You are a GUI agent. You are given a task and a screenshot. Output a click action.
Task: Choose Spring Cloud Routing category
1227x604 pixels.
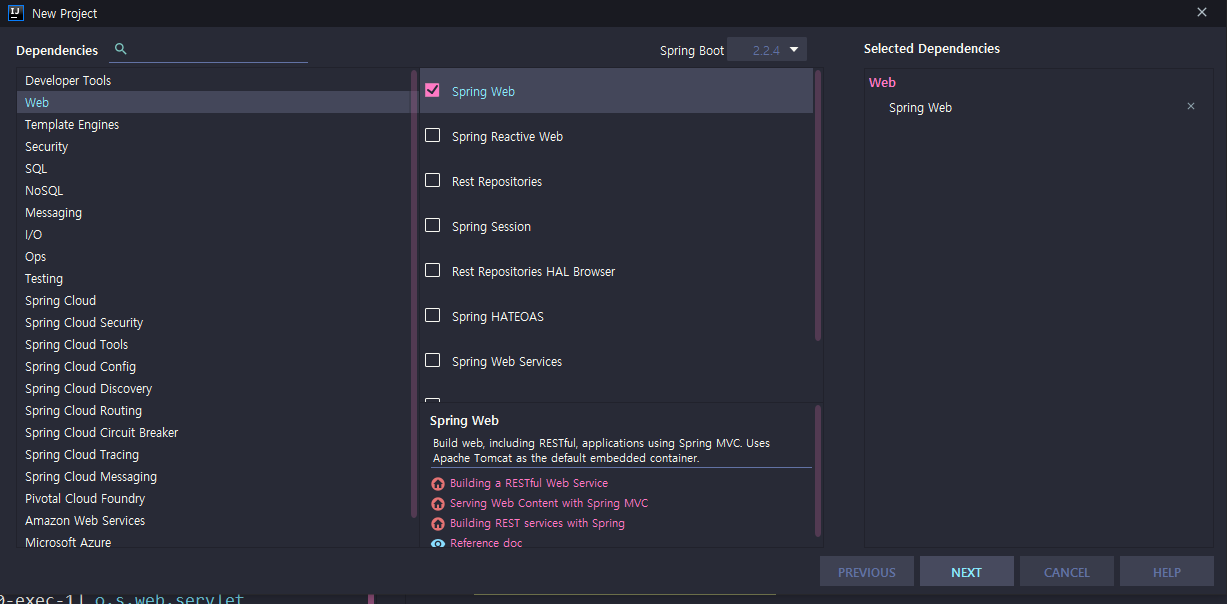coord(213,410)
